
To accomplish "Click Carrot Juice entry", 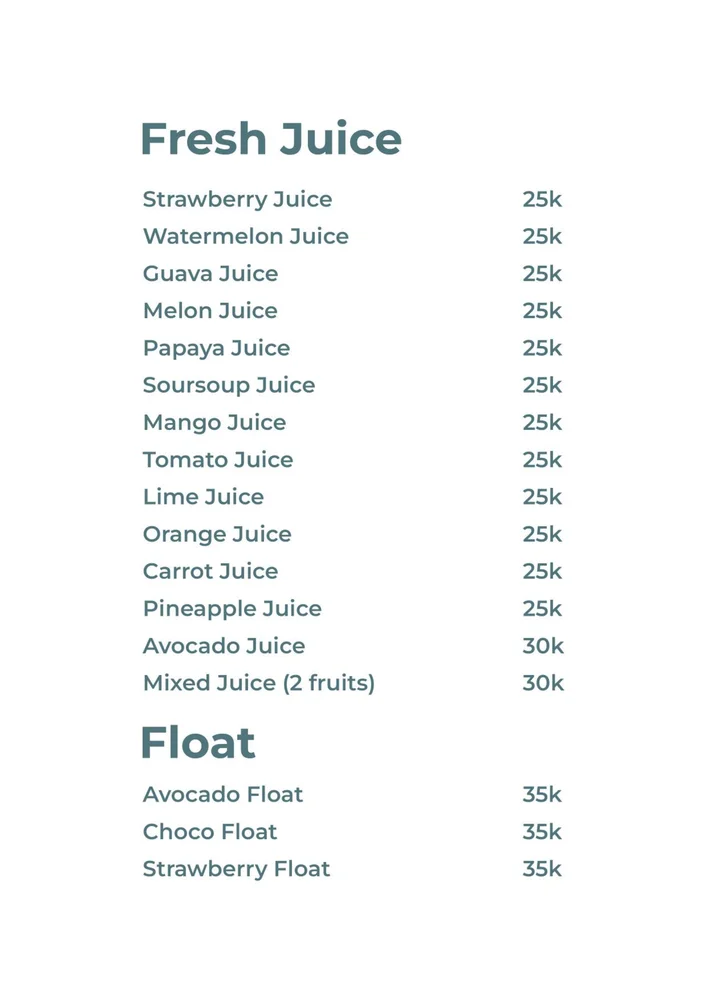I will pos(210,571).
